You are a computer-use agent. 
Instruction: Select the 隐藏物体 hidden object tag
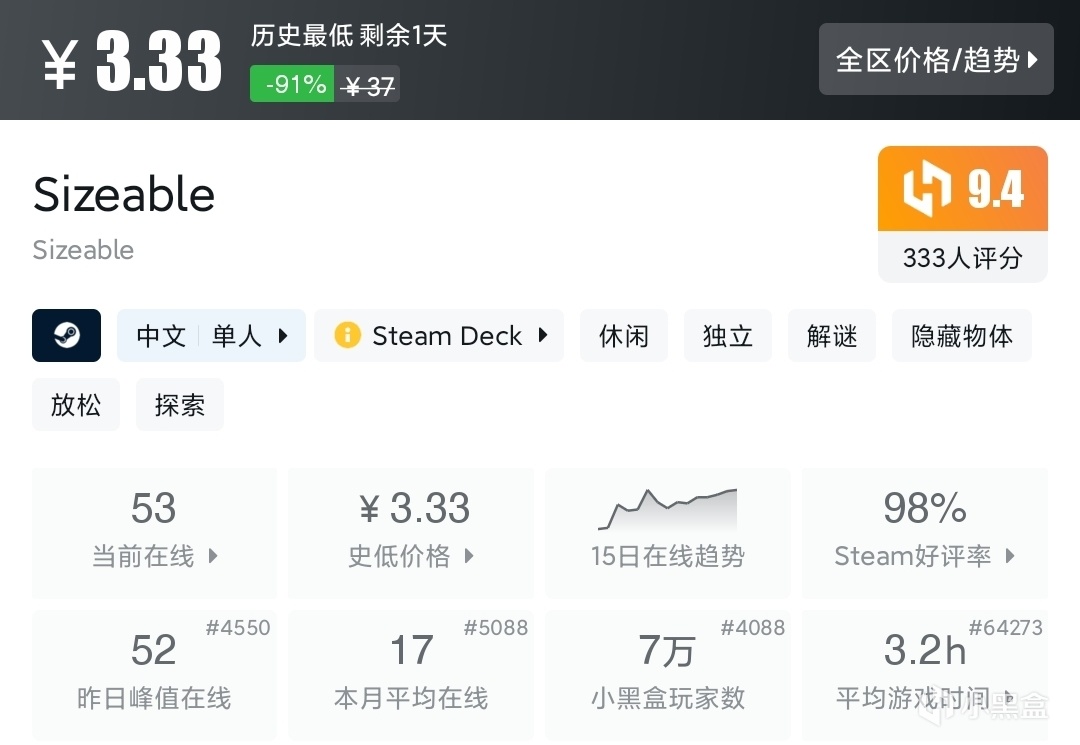click(x=961, y=335)
